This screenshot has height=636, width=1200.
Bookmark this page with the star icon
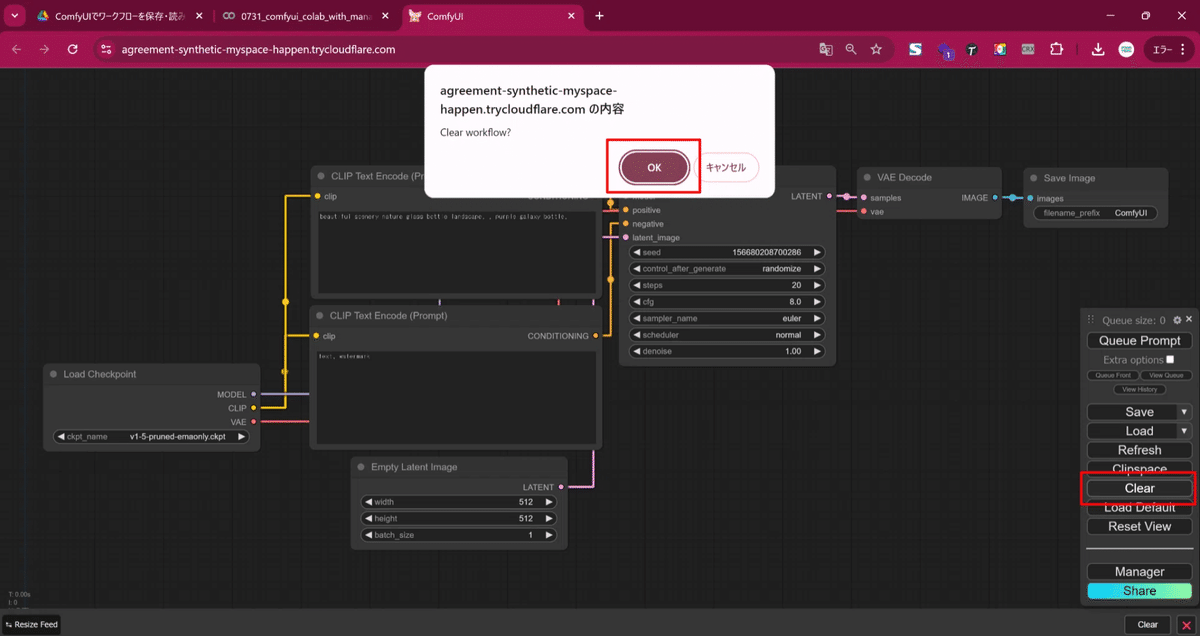[876, 49]
